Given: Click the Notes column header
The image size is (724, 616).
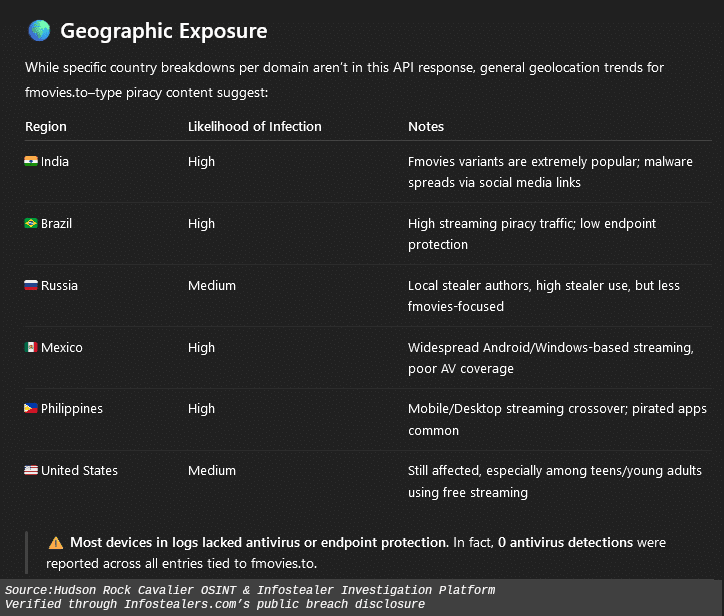Looking at the screenshot, I should pos(426,127).
